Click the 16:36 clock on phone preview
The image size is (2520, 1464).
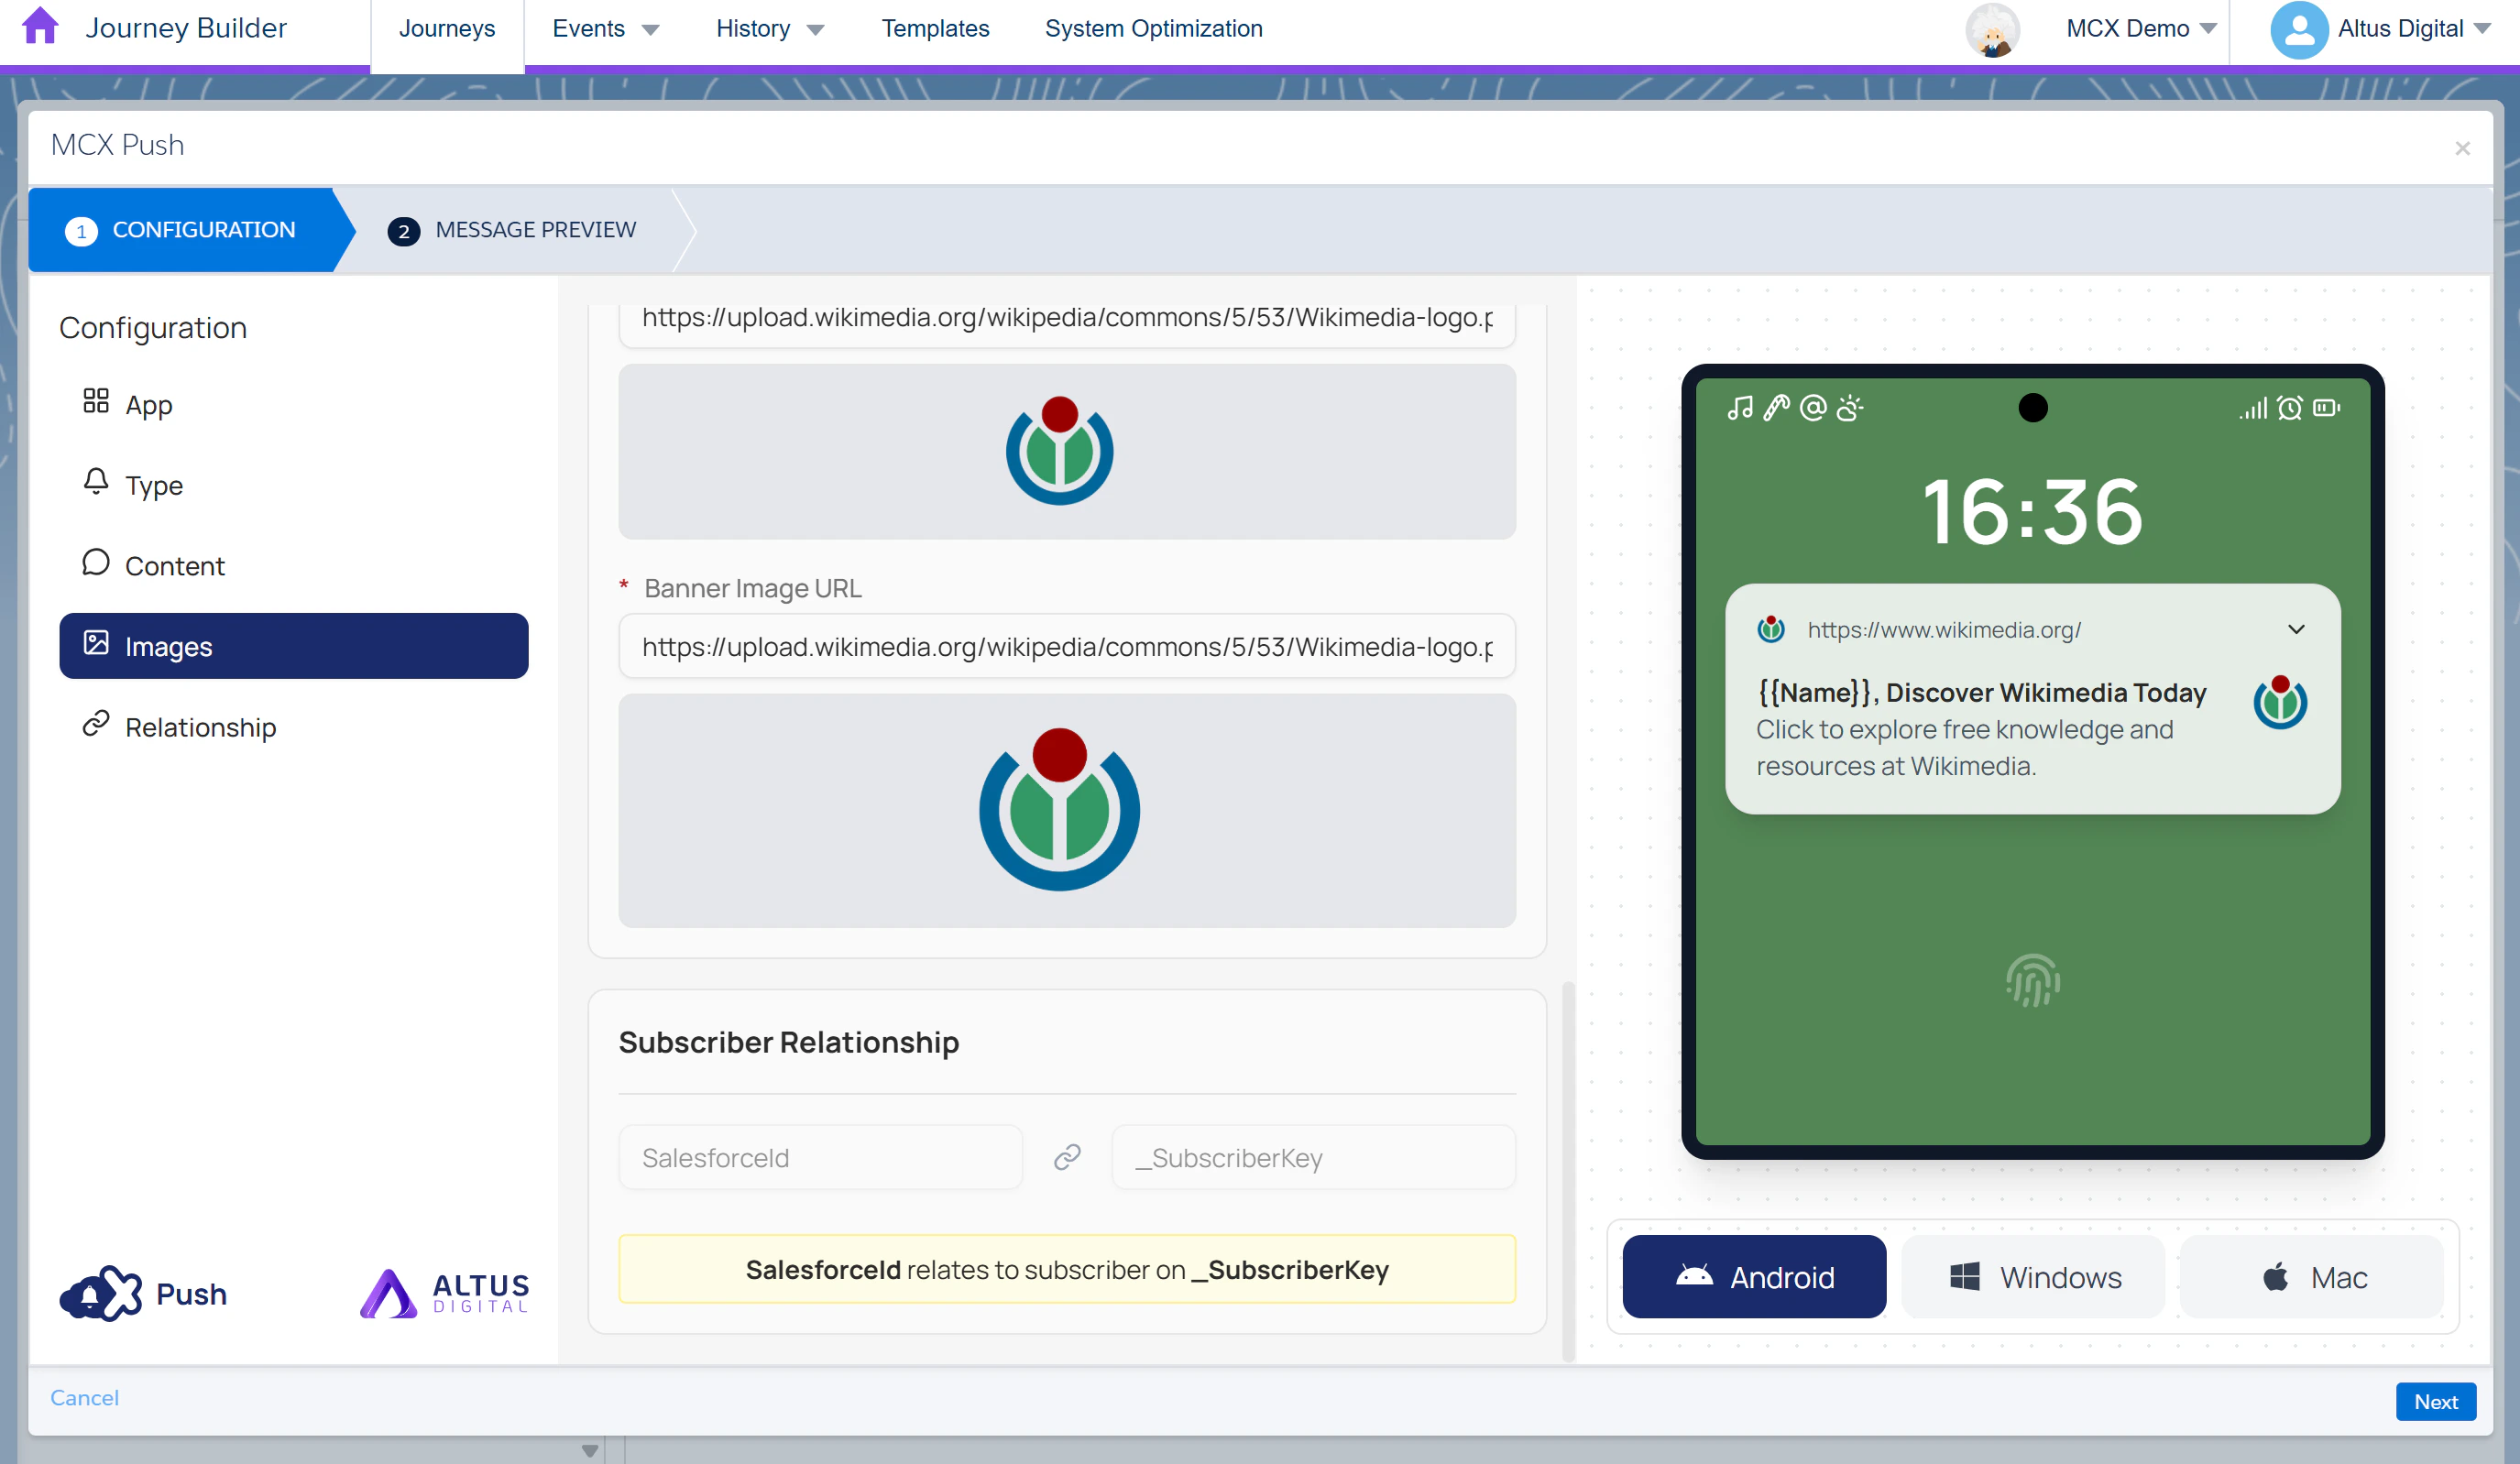point(2032,512)
